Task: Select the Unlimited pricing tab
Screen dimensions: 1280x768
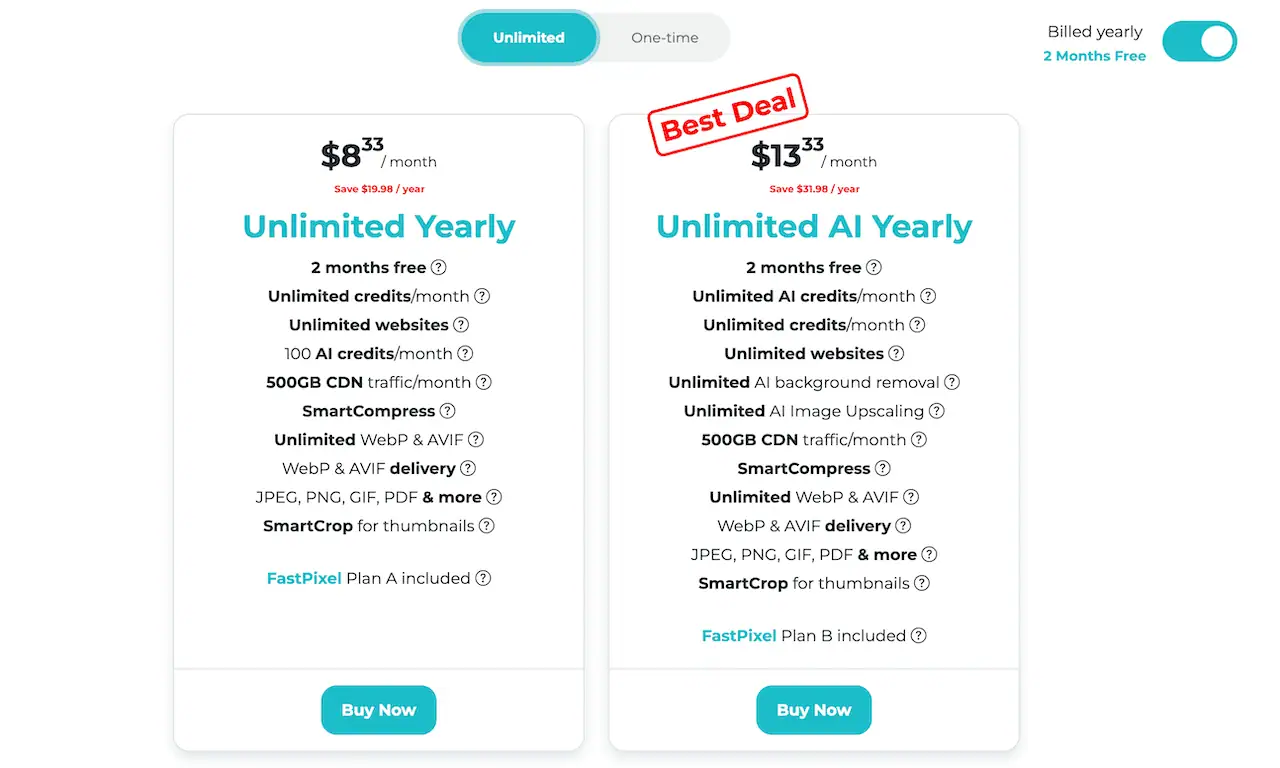Action: click(x=528, y=37)
